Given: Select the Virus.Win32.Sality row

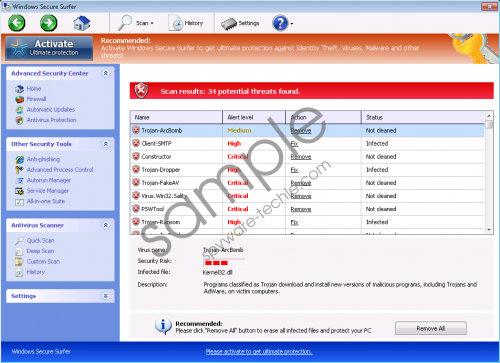Looking at the screenshot, I should pyautogui.click(x=307, y=196).
